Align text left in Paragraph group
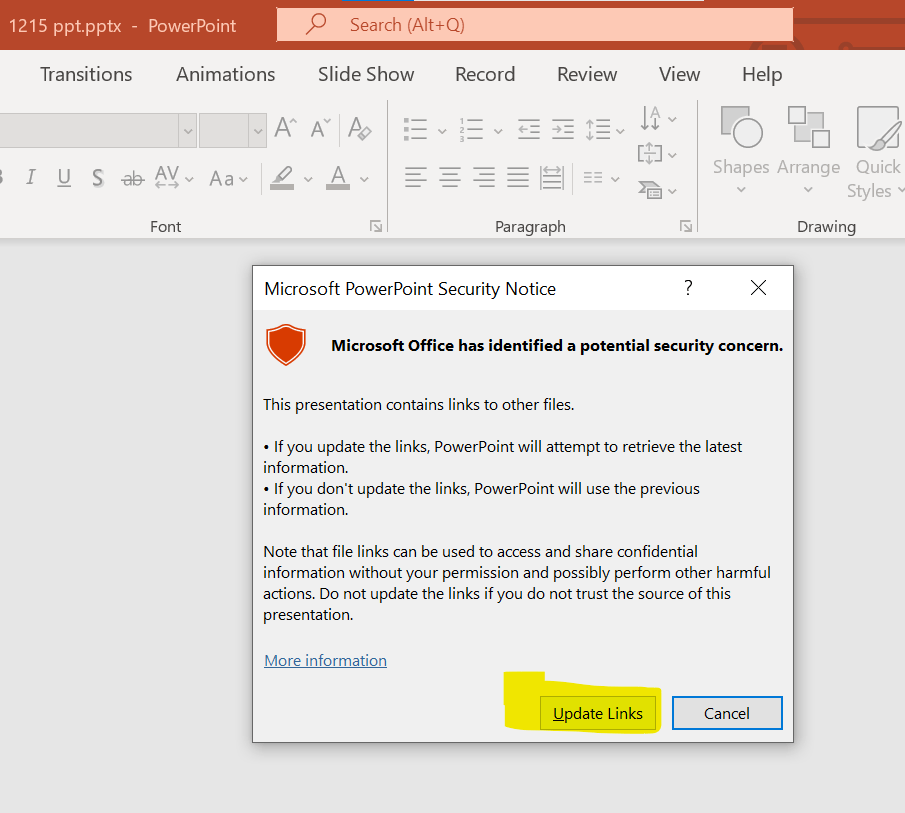 416,177
